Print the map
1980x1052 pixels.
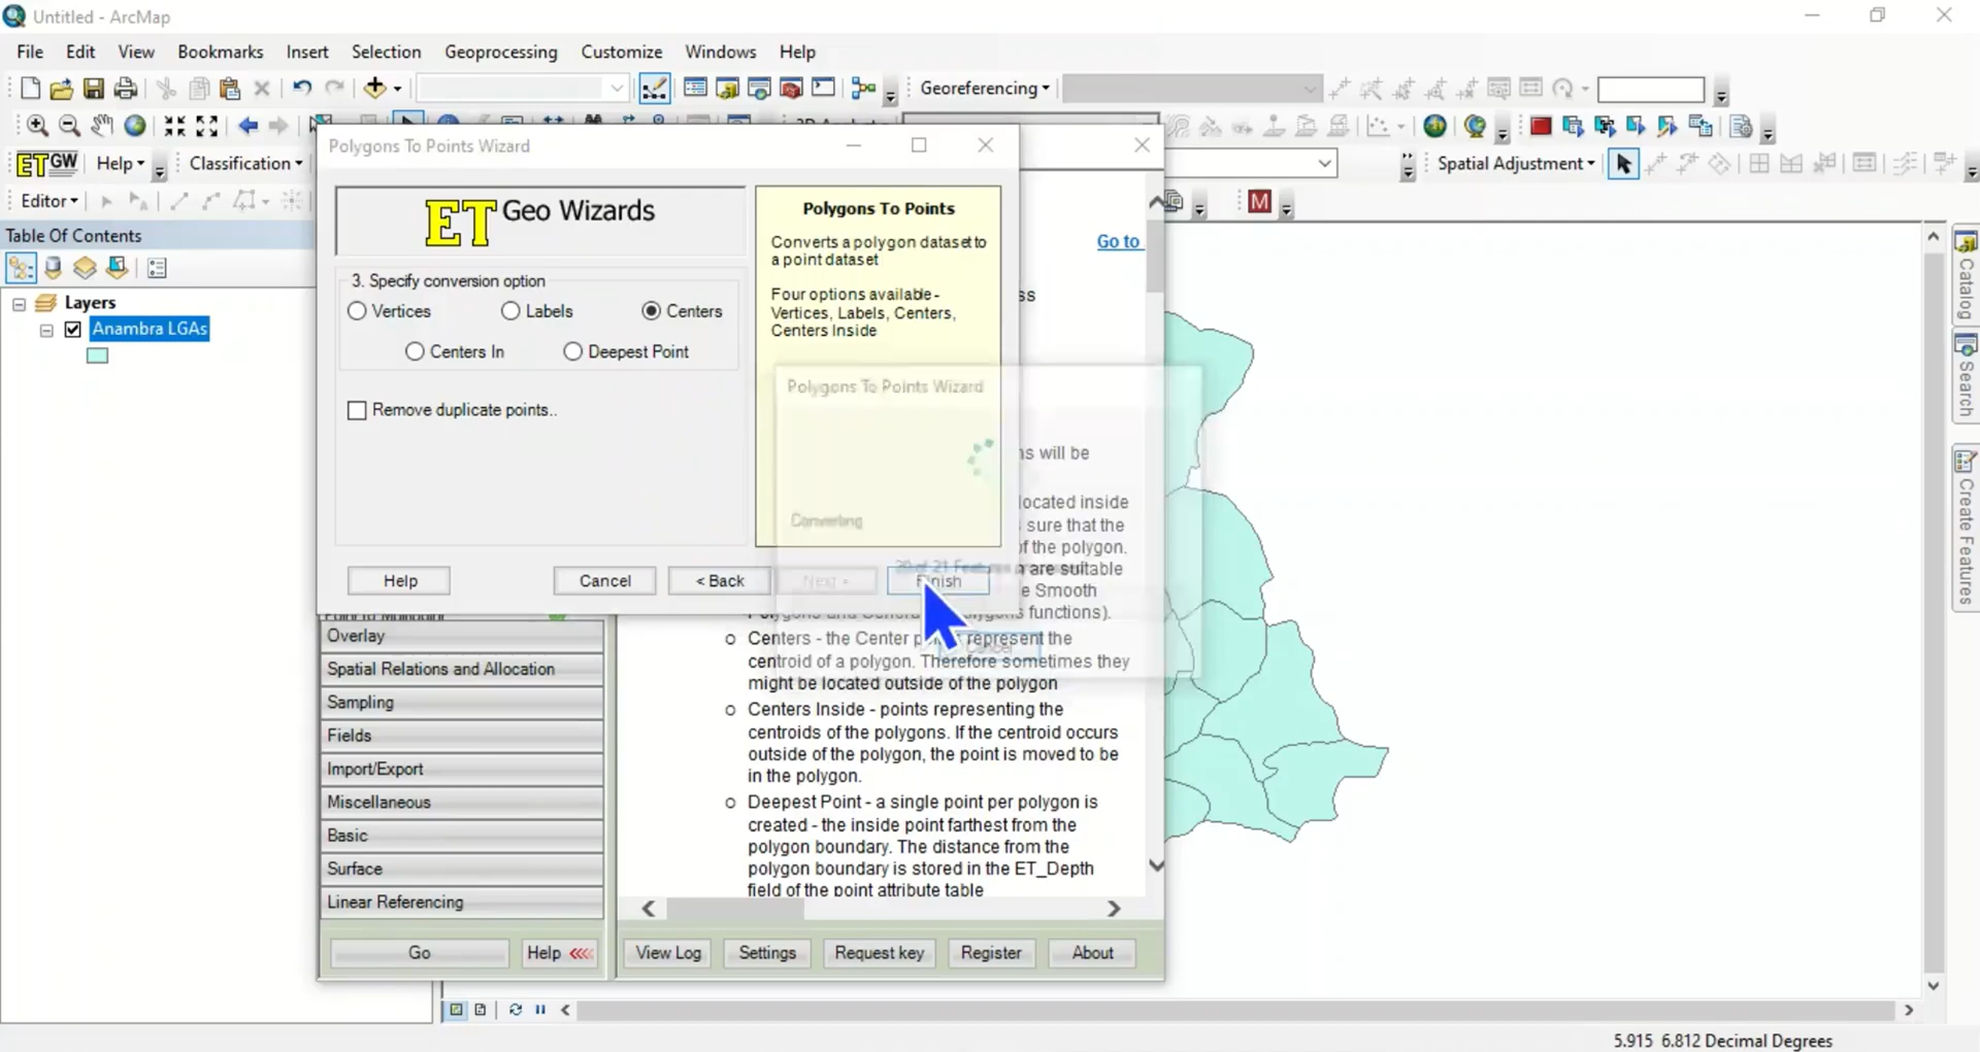125,89
